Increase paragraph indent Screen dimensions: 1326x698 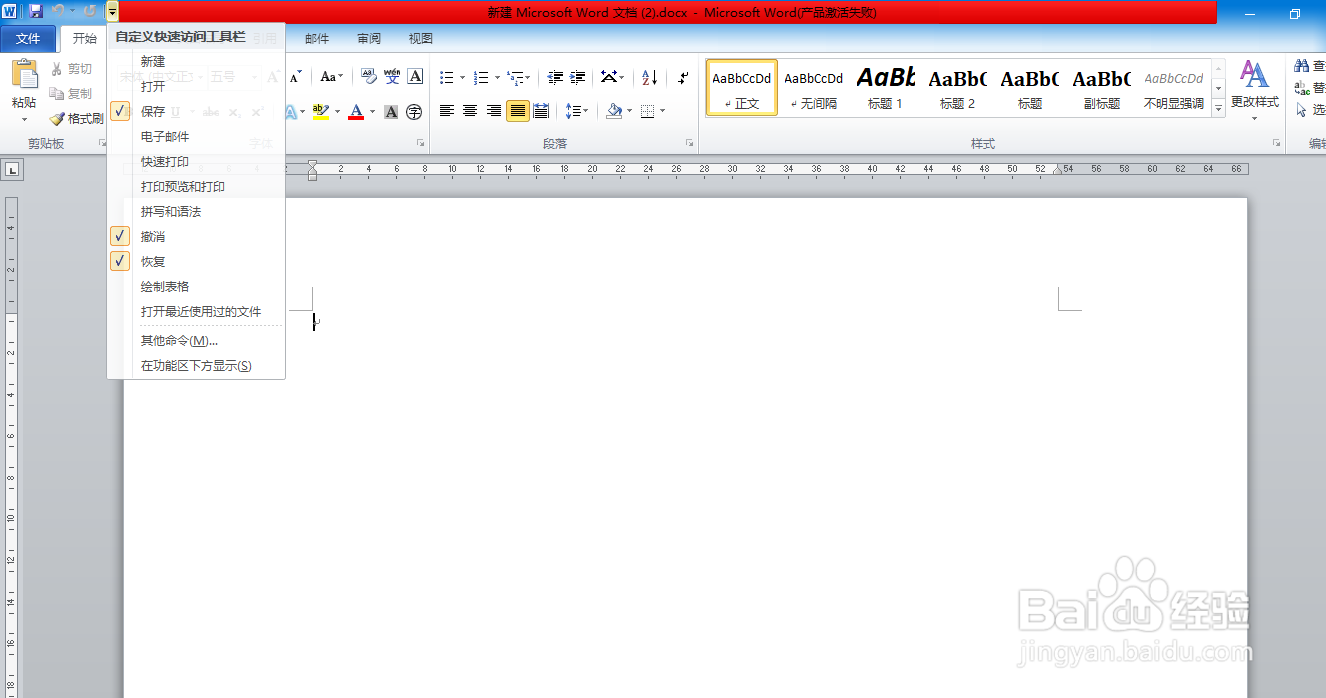pyautogui.click(x=578, y=77)
